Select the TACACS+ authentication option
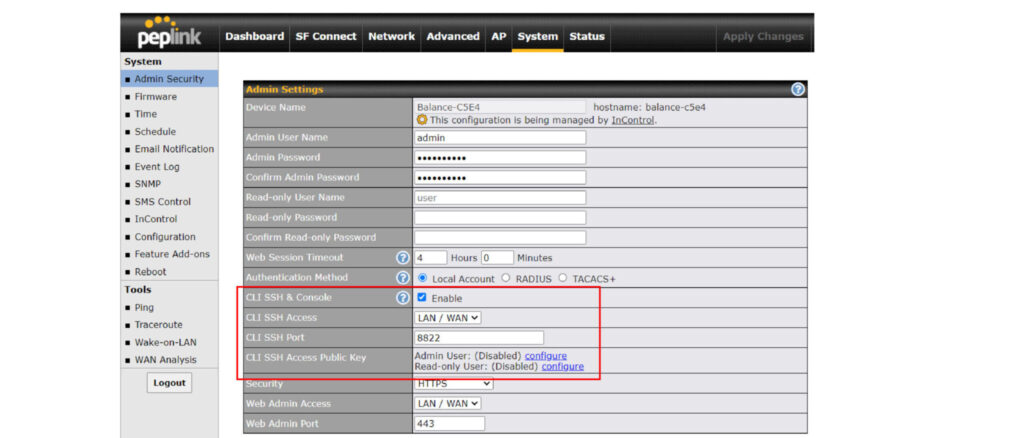This screenshot has height=438, width=1024. click(x=564, y=278)
